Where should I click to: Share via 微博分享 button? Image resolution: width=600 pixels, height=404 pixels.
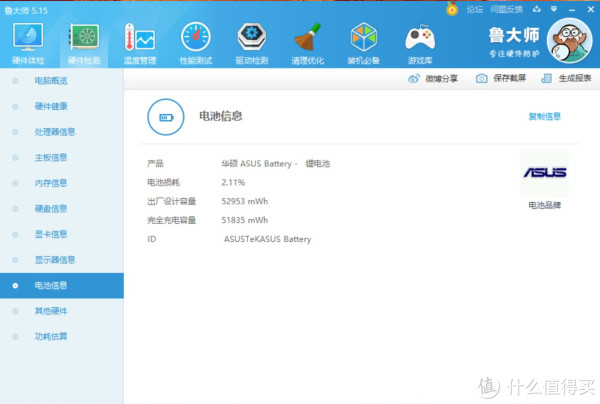click(x=433, y=79)
